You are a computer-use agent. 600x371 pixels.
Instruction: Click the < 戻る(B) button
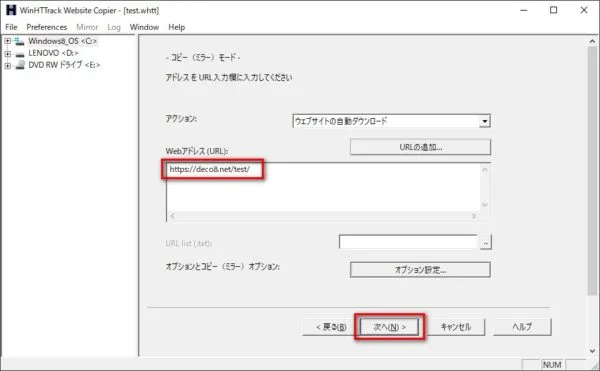click(331, 327)
